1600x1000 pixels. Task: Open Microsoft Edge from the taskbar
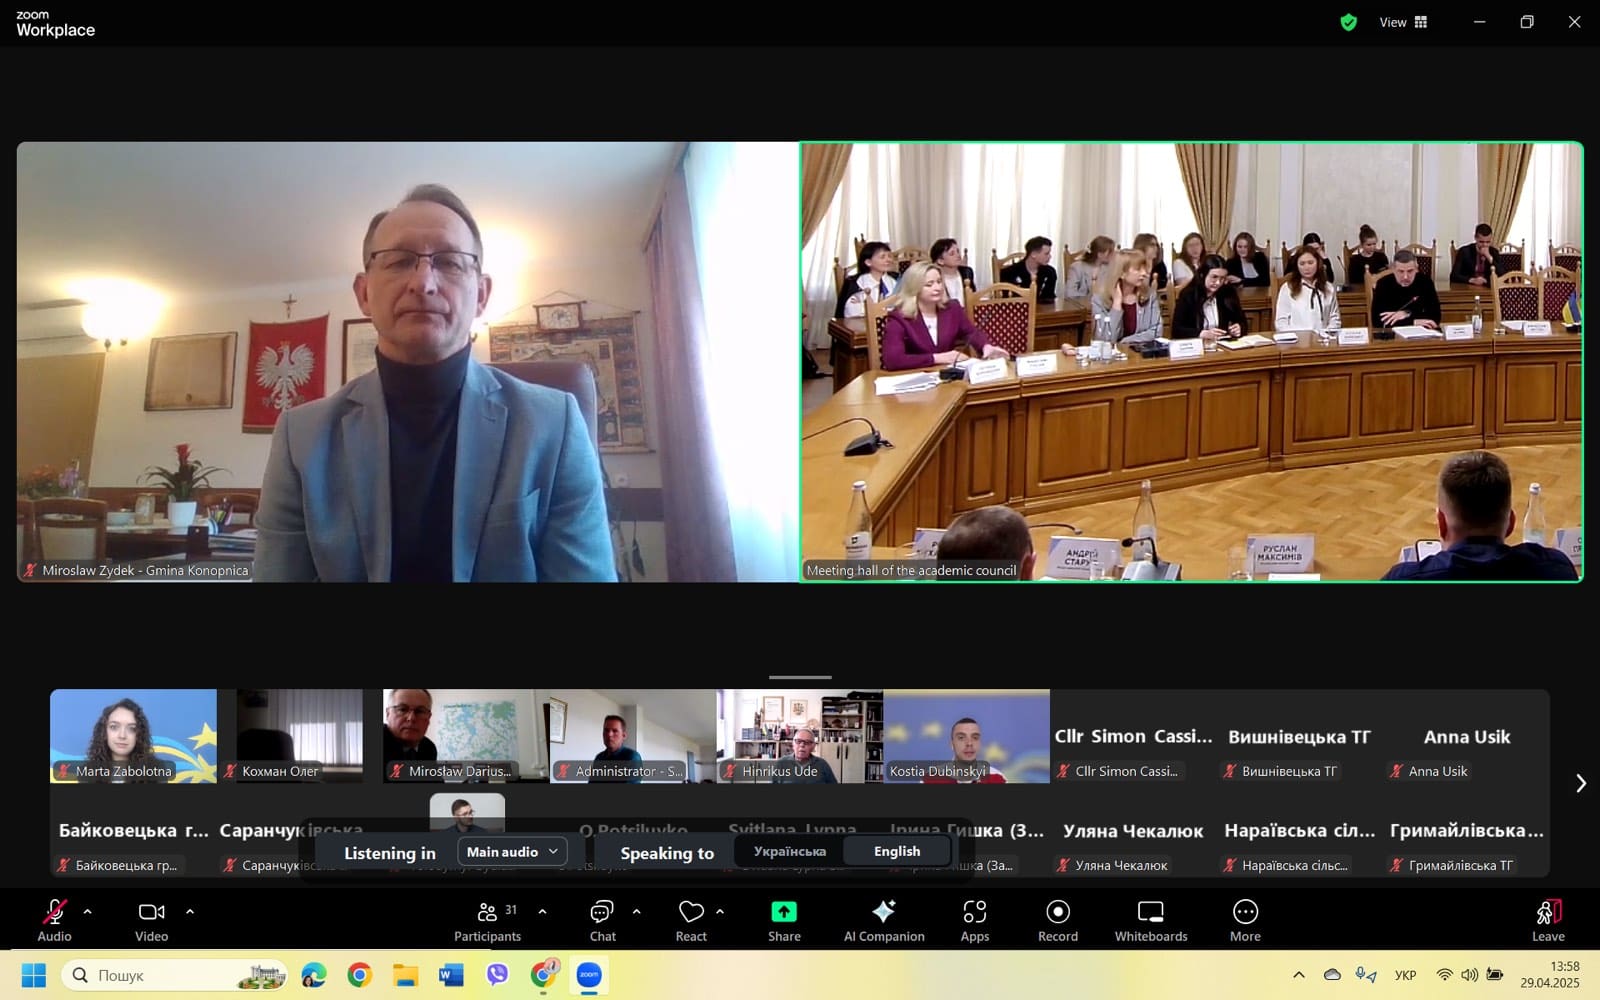pos(314,975)
